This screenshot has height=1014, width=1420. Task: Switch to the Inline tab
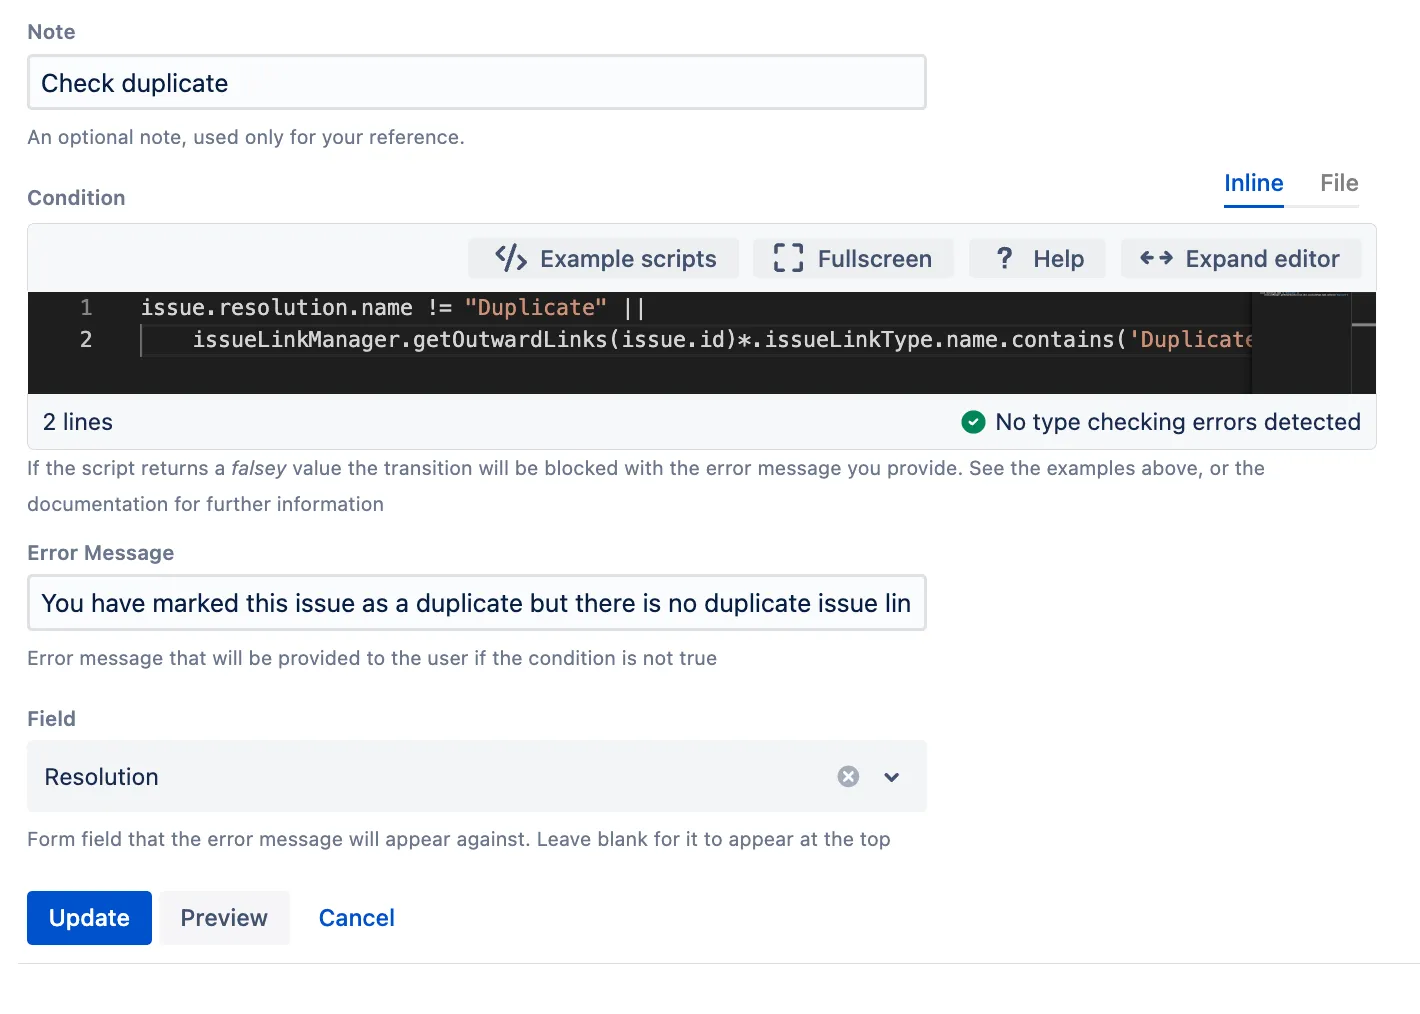click(x=1254, y=184)
